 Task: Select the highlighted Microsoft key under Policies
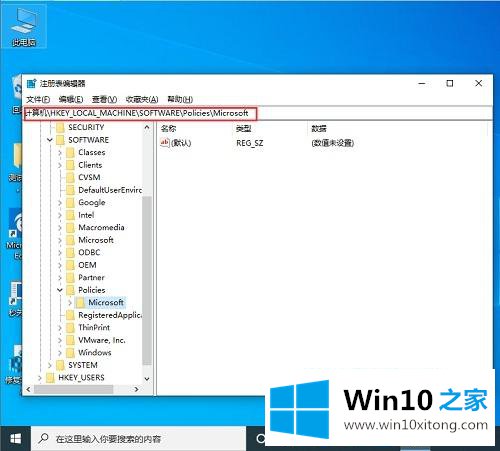106,302
